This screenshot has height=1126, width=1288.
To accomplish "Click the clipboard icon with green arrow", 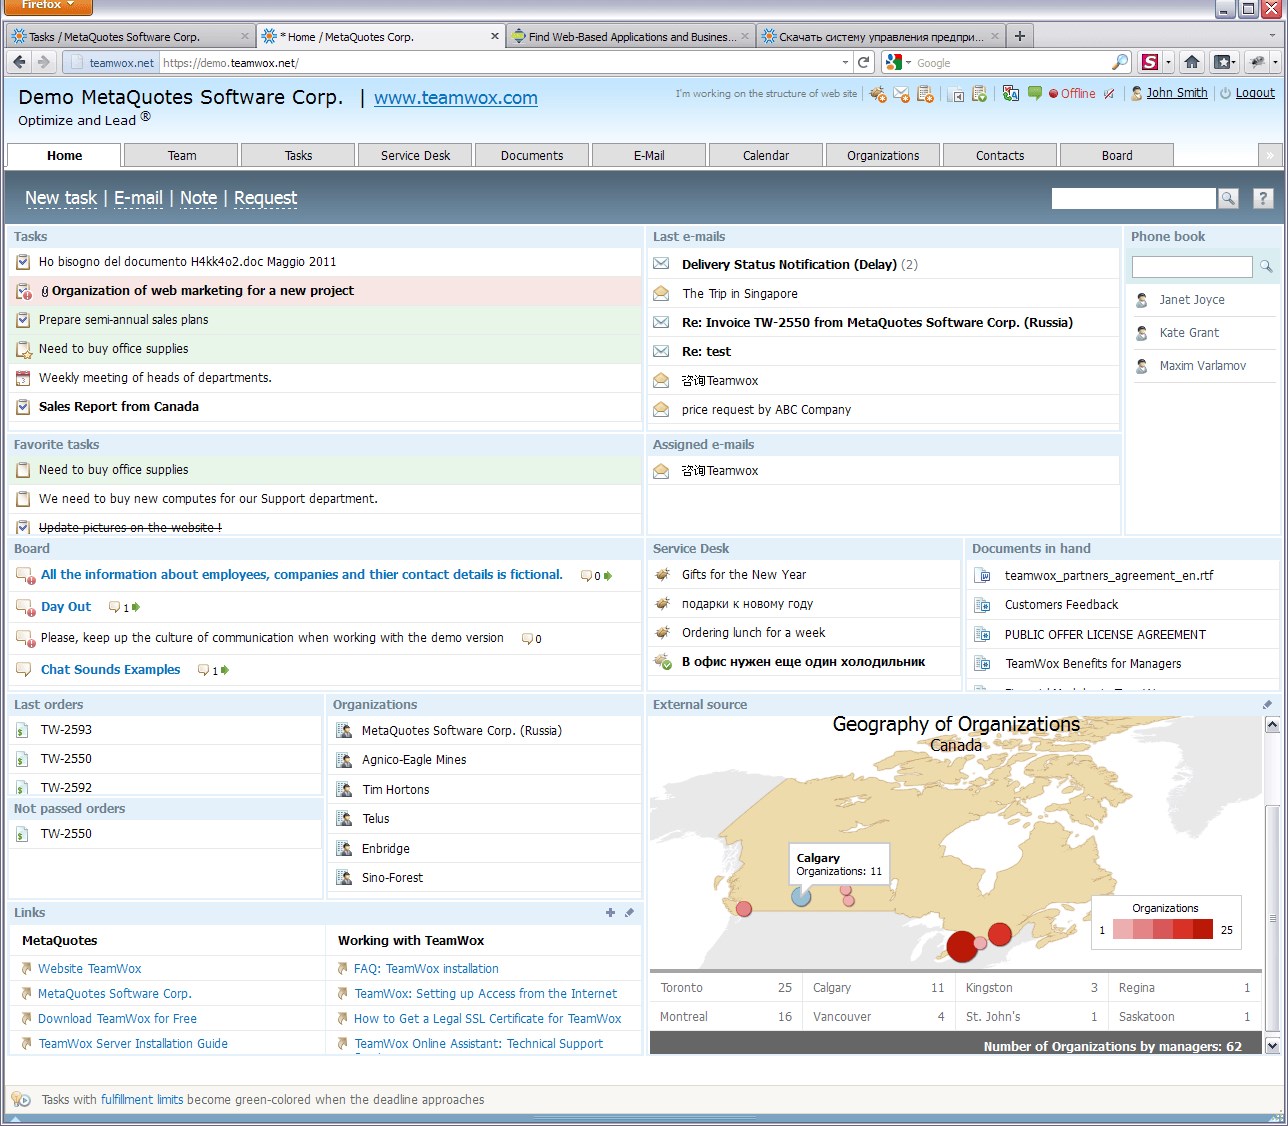I will point(979,94).
